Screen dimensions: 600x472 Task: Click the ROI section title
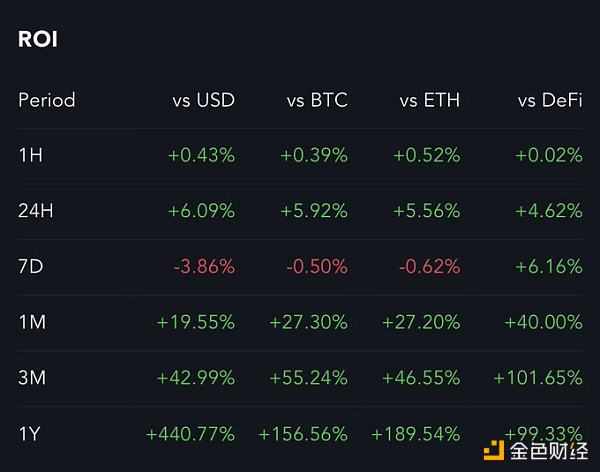pyautogui.click(x=37, y=41)
